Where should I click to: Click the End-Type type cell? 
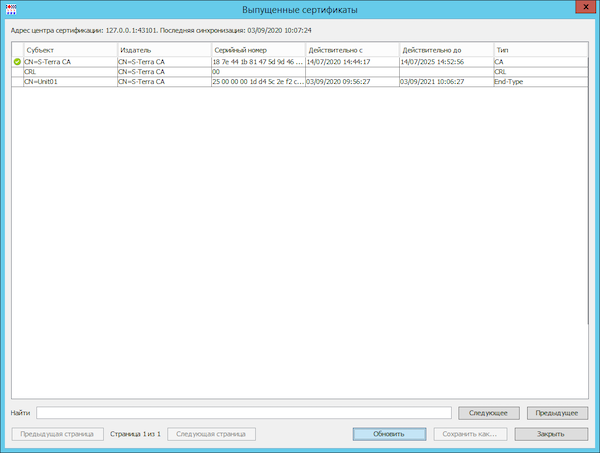tap(541, 81)
